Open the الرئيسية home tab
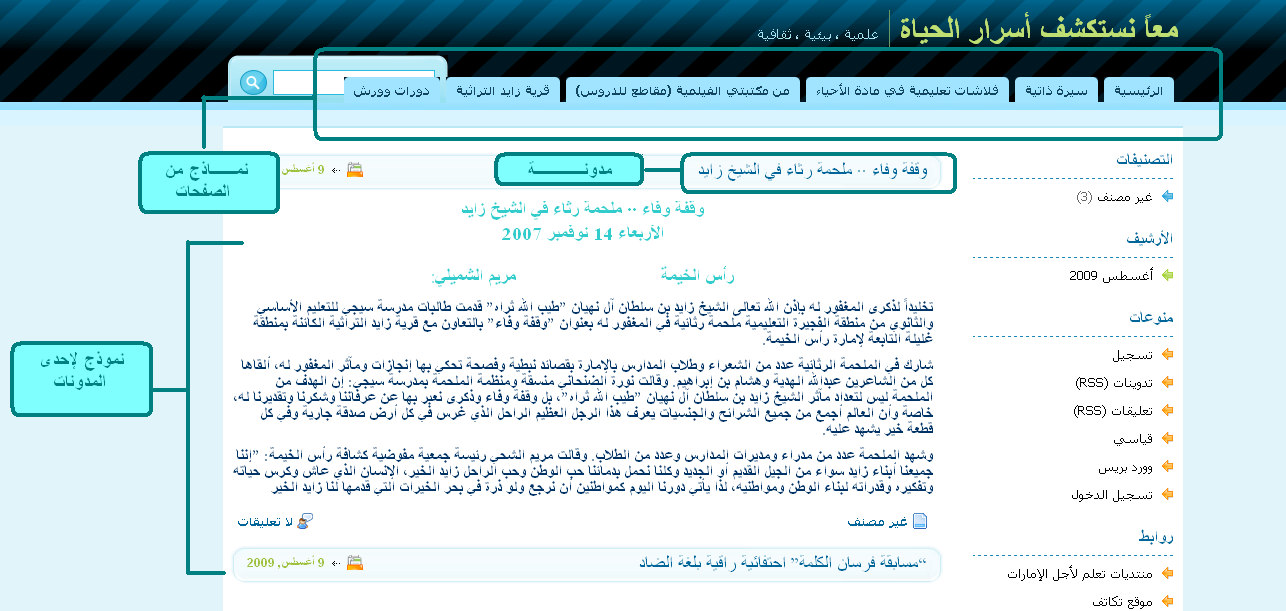Viewport: 1286px width, 611px height. pyautogui.click(x=1139, y=91)
